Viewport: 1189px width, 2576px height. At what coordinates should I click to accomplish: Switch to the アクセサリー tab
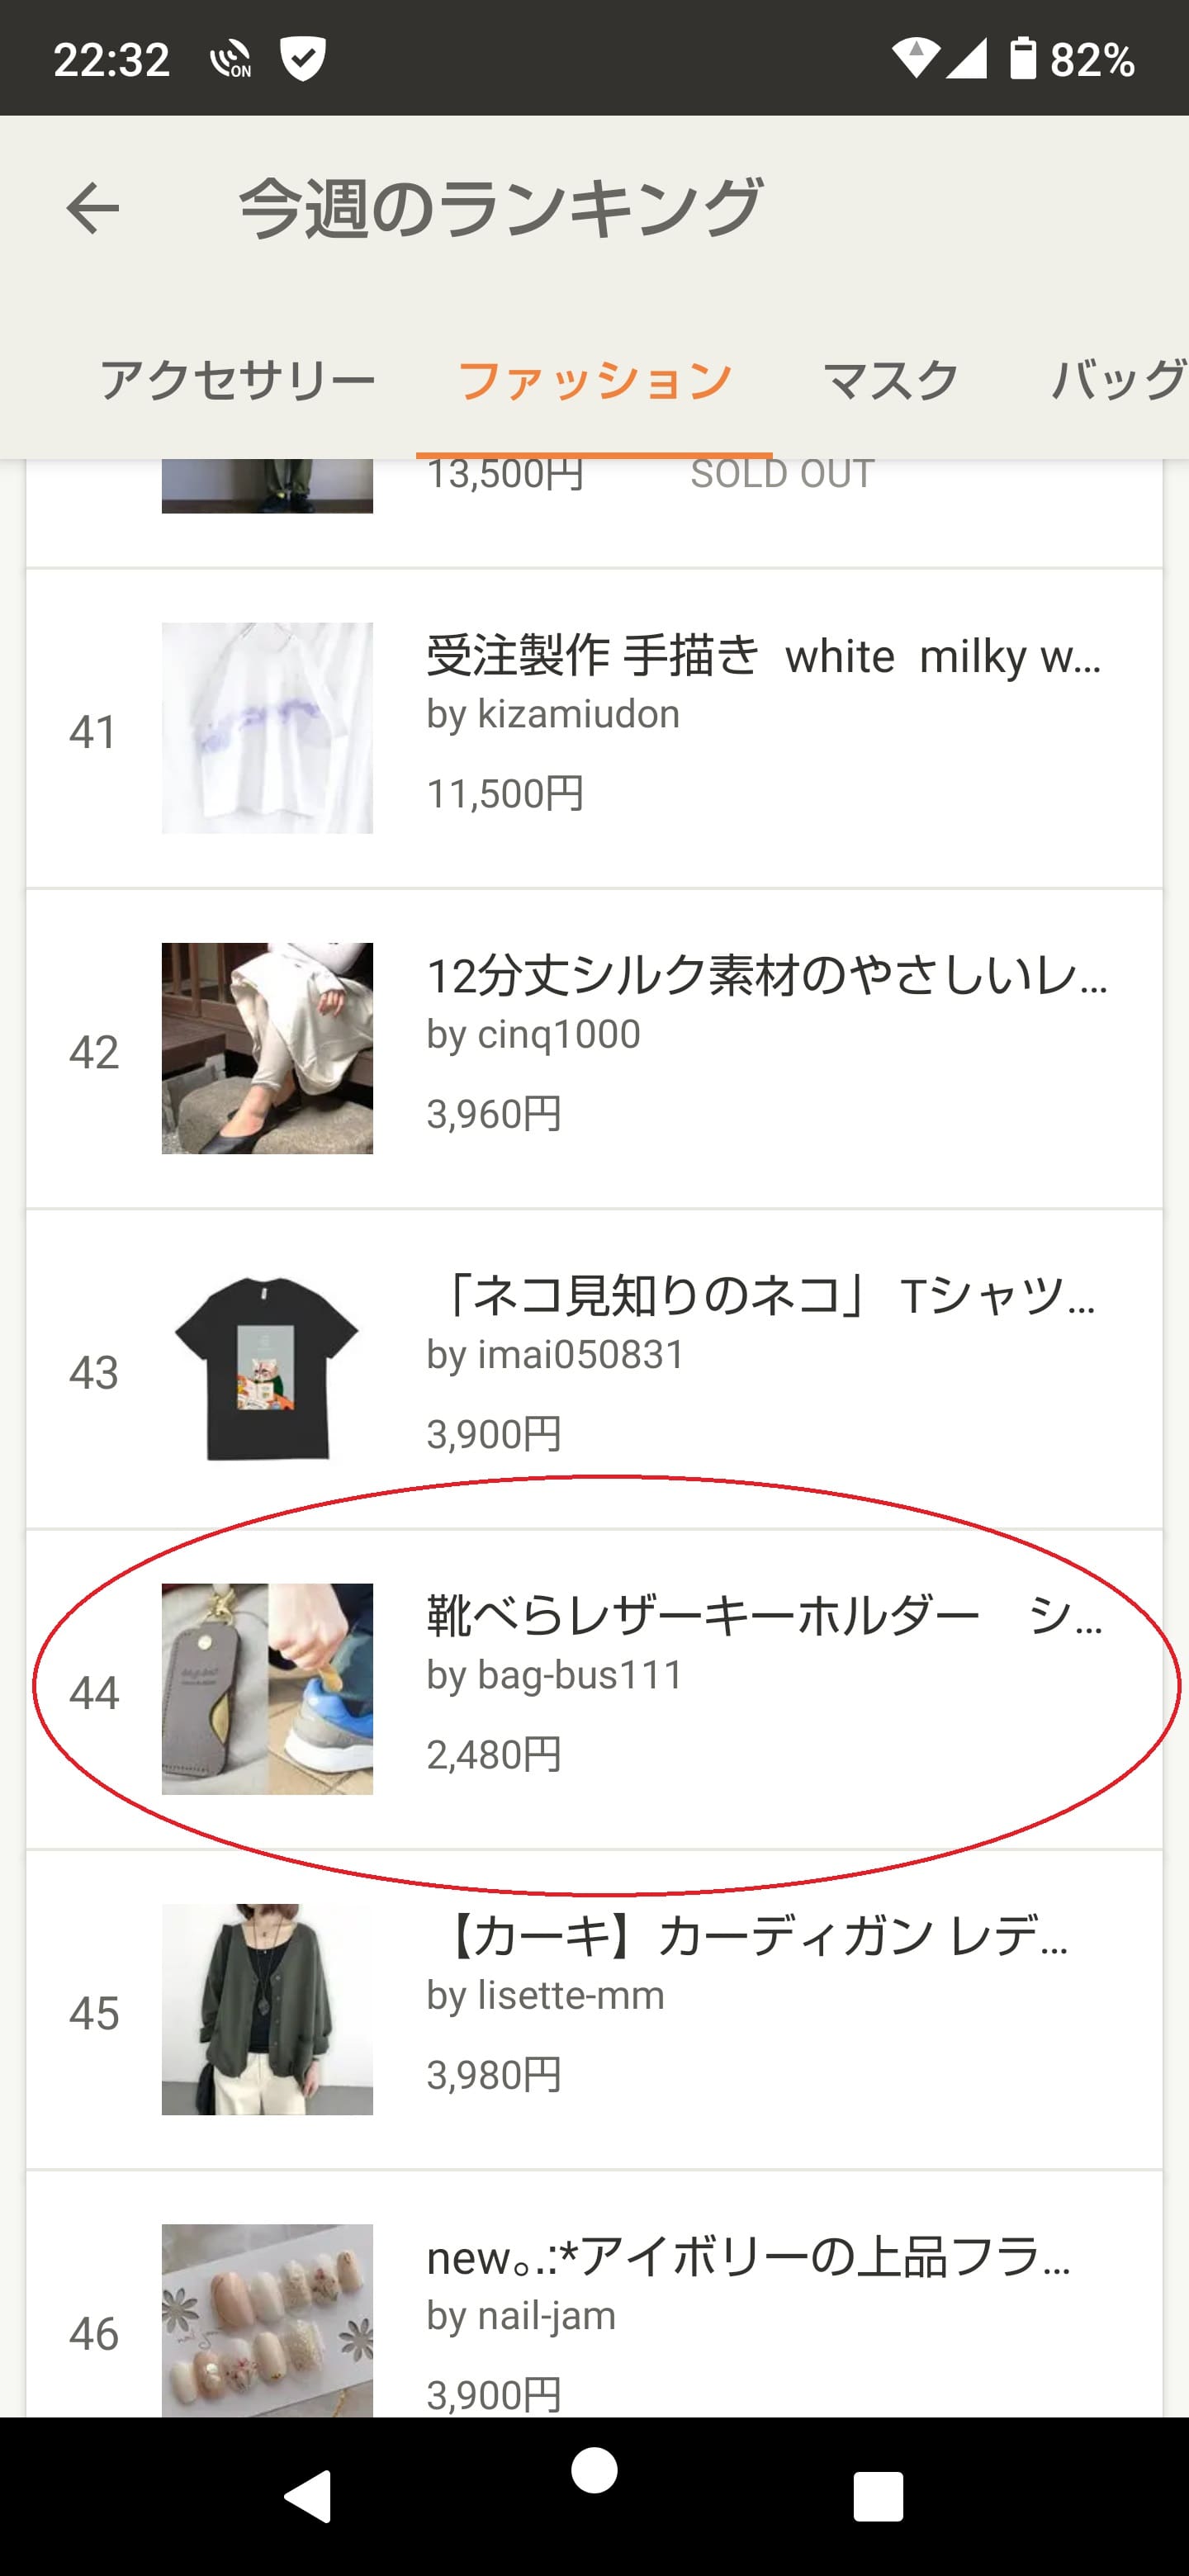pos(237,381)
